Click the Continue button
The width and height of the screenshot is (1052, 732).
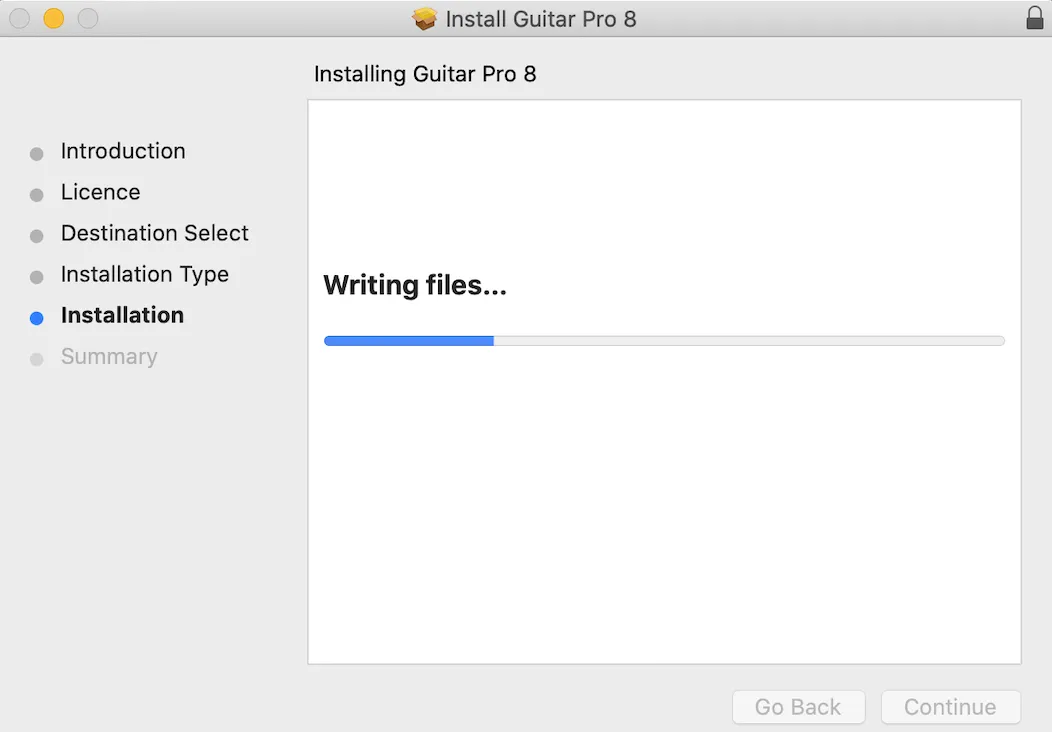tap(951, 707)
